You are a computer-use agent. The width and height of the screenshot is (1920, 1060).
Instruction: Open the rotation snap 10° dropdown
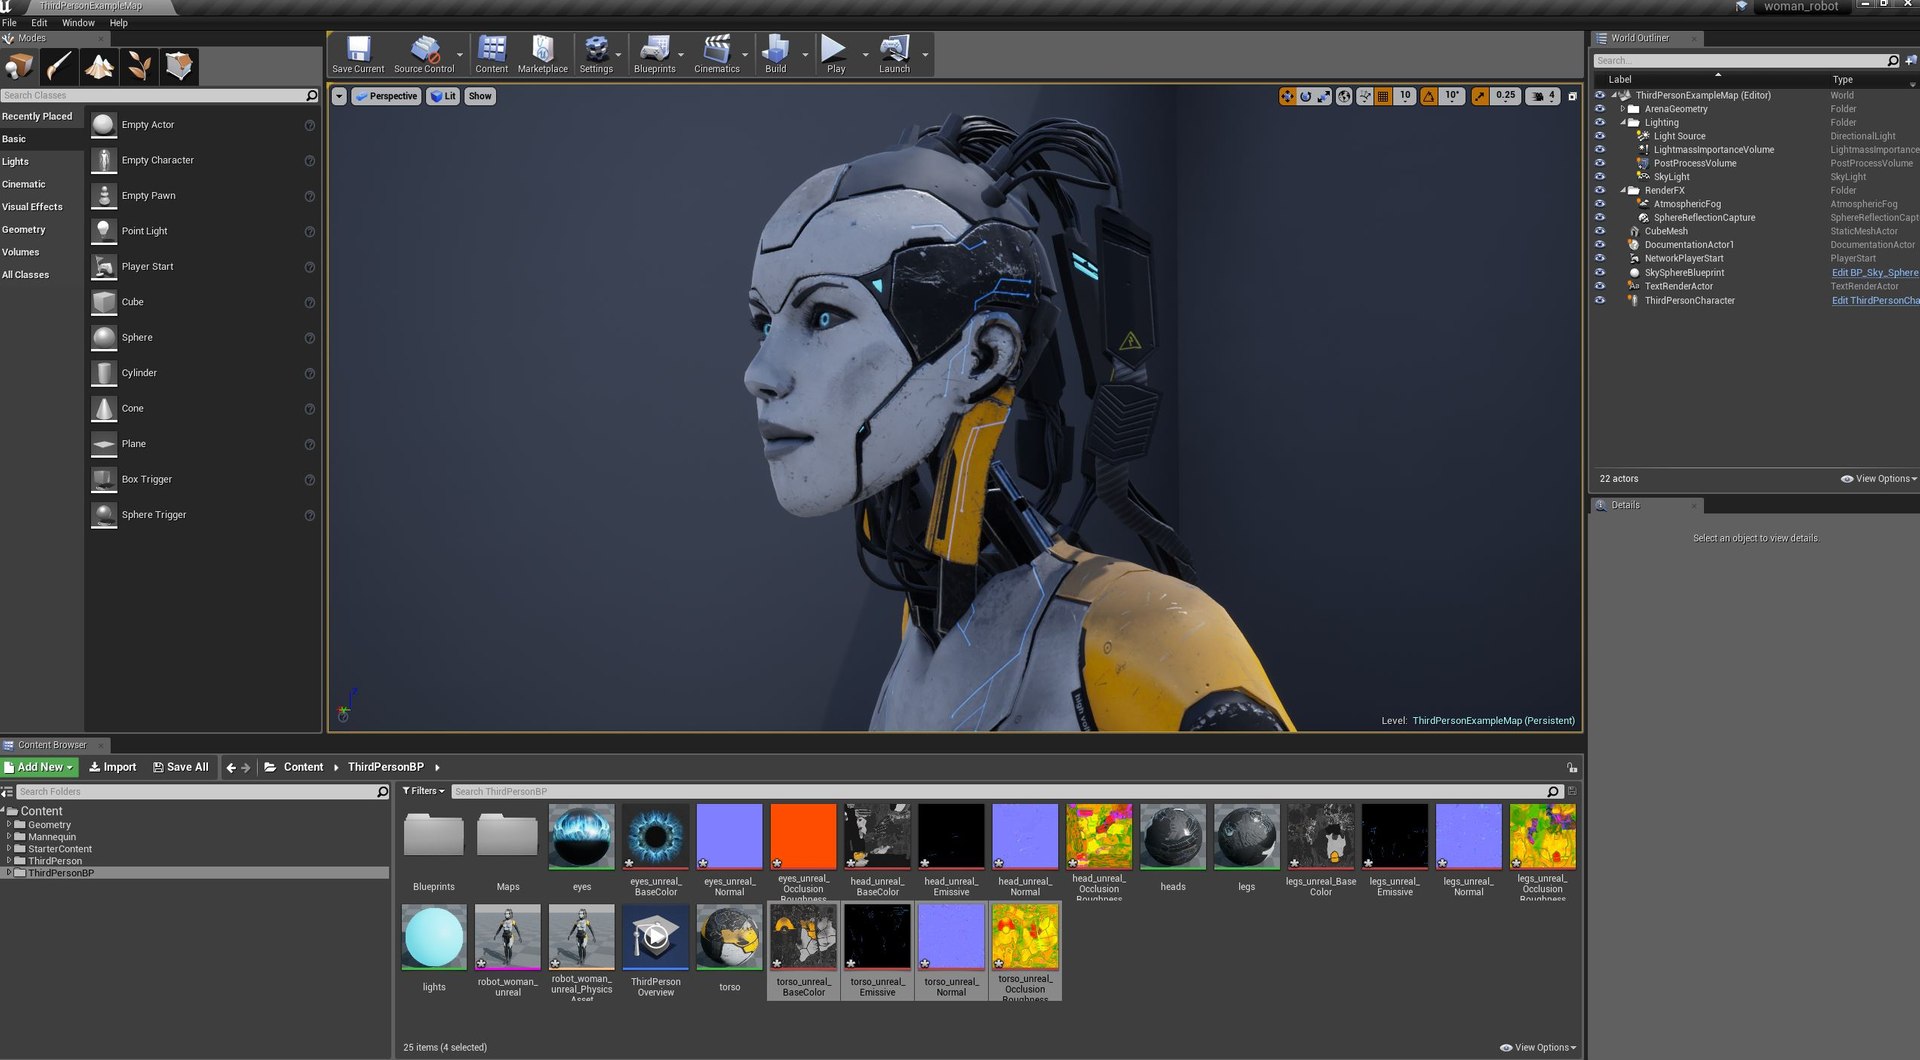coord(1452,96)
